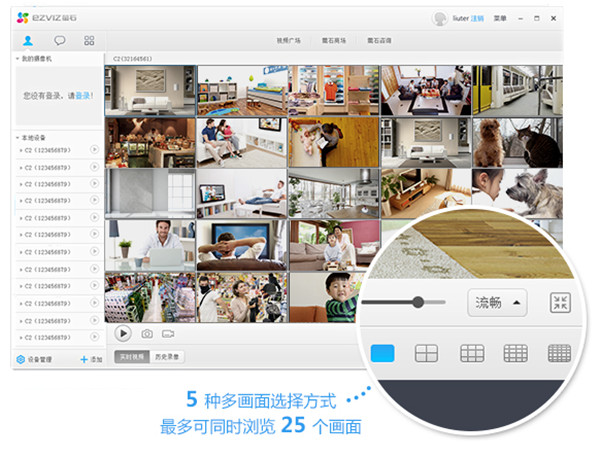This screenshot has height=457, width=600.
Task: Click the 登录 login link
Action: (x=82, y=96)
